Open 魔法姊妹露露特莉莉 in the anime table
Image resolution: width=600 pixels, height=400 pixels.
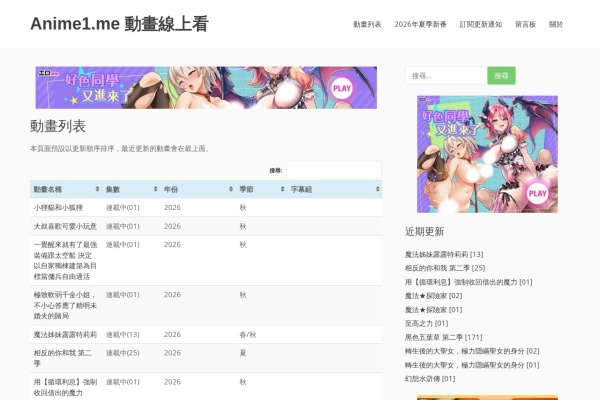tap(65, 335)
